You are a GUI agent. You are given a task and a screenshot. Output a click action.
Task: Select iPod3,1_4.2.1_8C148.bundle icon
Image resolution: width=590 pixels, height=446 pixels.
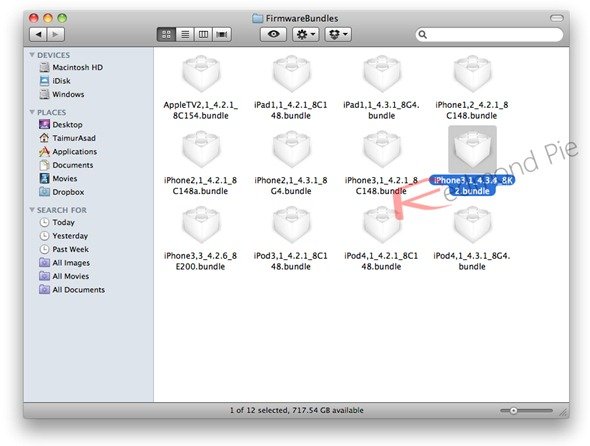(291, 225)
